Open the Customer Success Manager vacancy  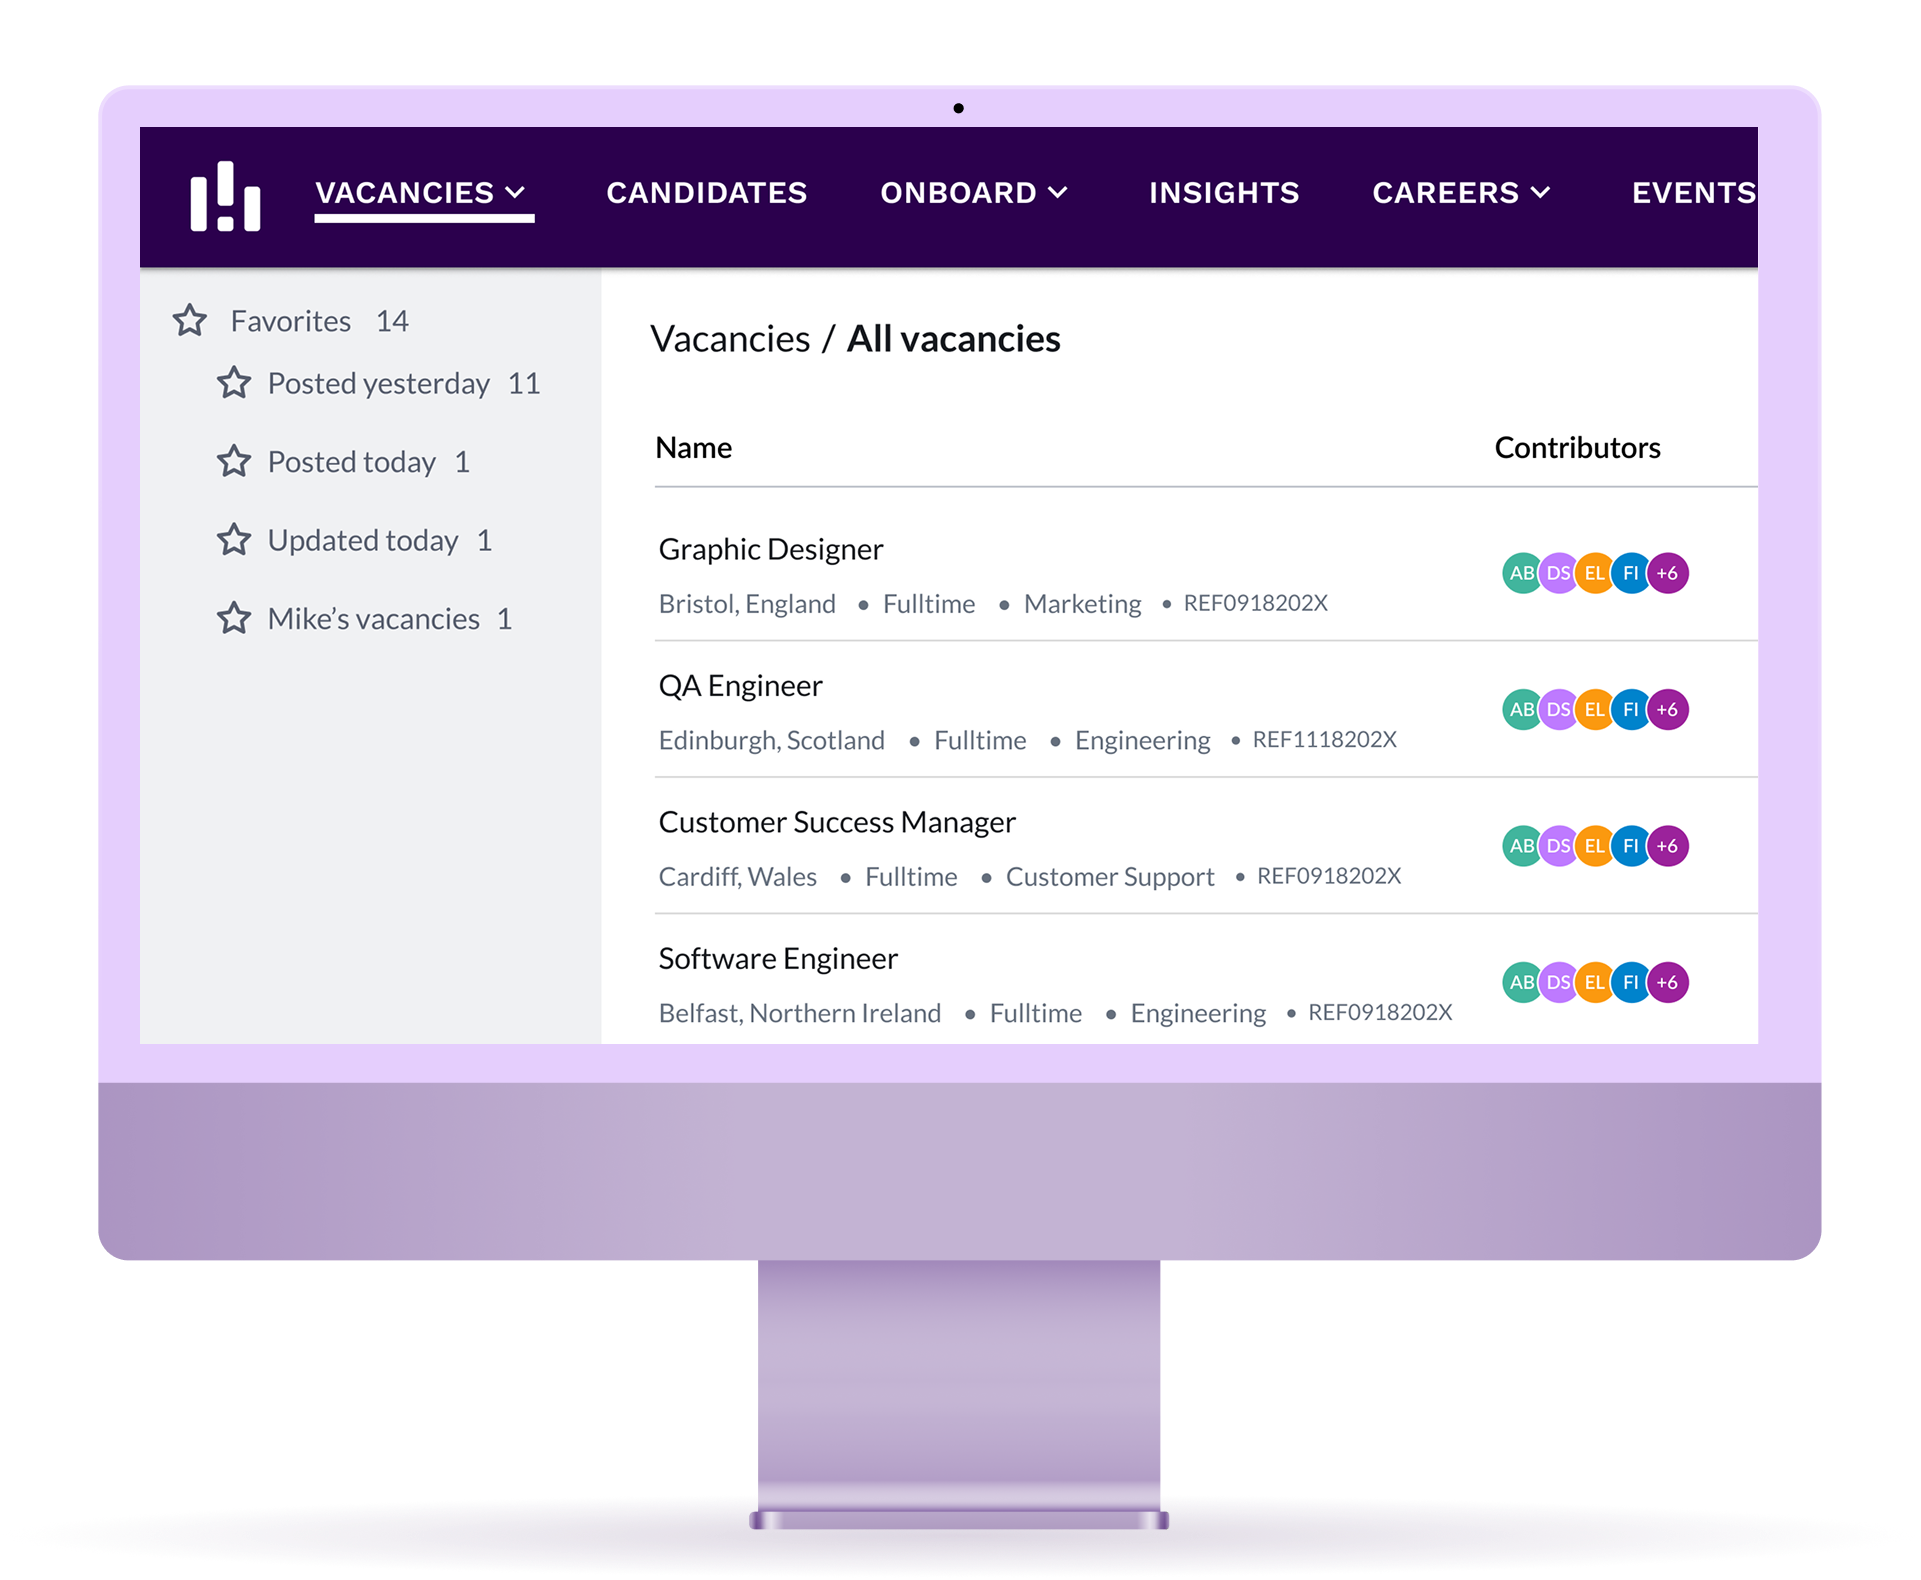coord(836,822)
